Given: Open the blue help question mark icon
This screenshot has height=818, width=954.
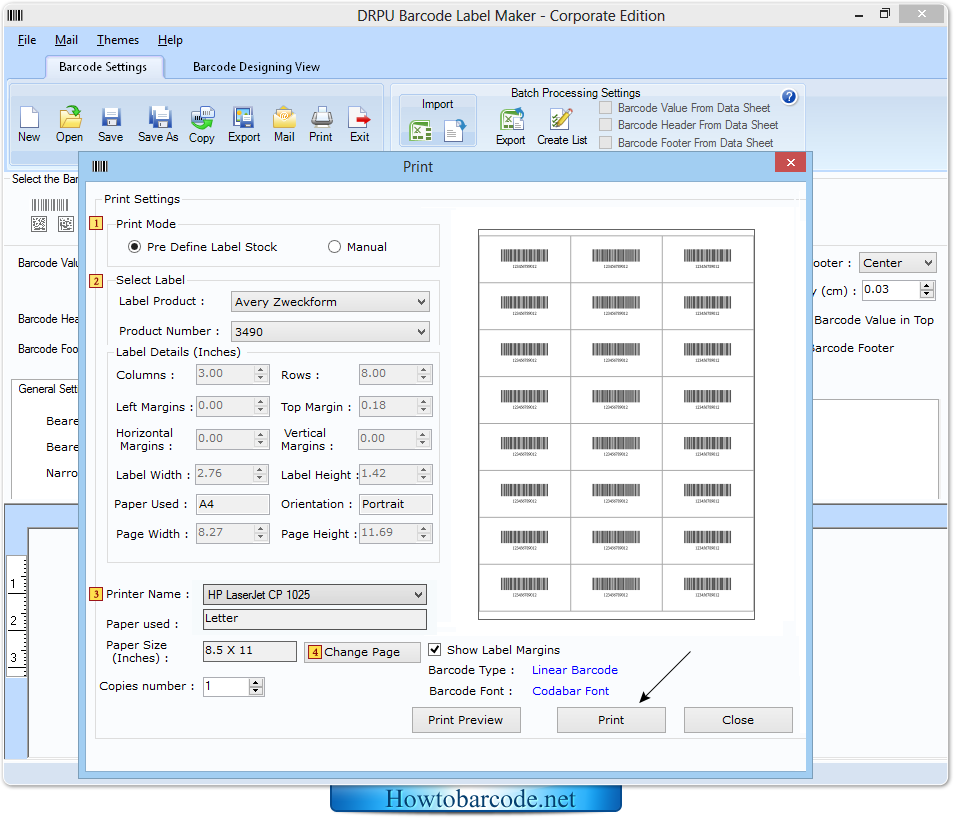Looking at the screenshot, I should [x=789, y=97].
